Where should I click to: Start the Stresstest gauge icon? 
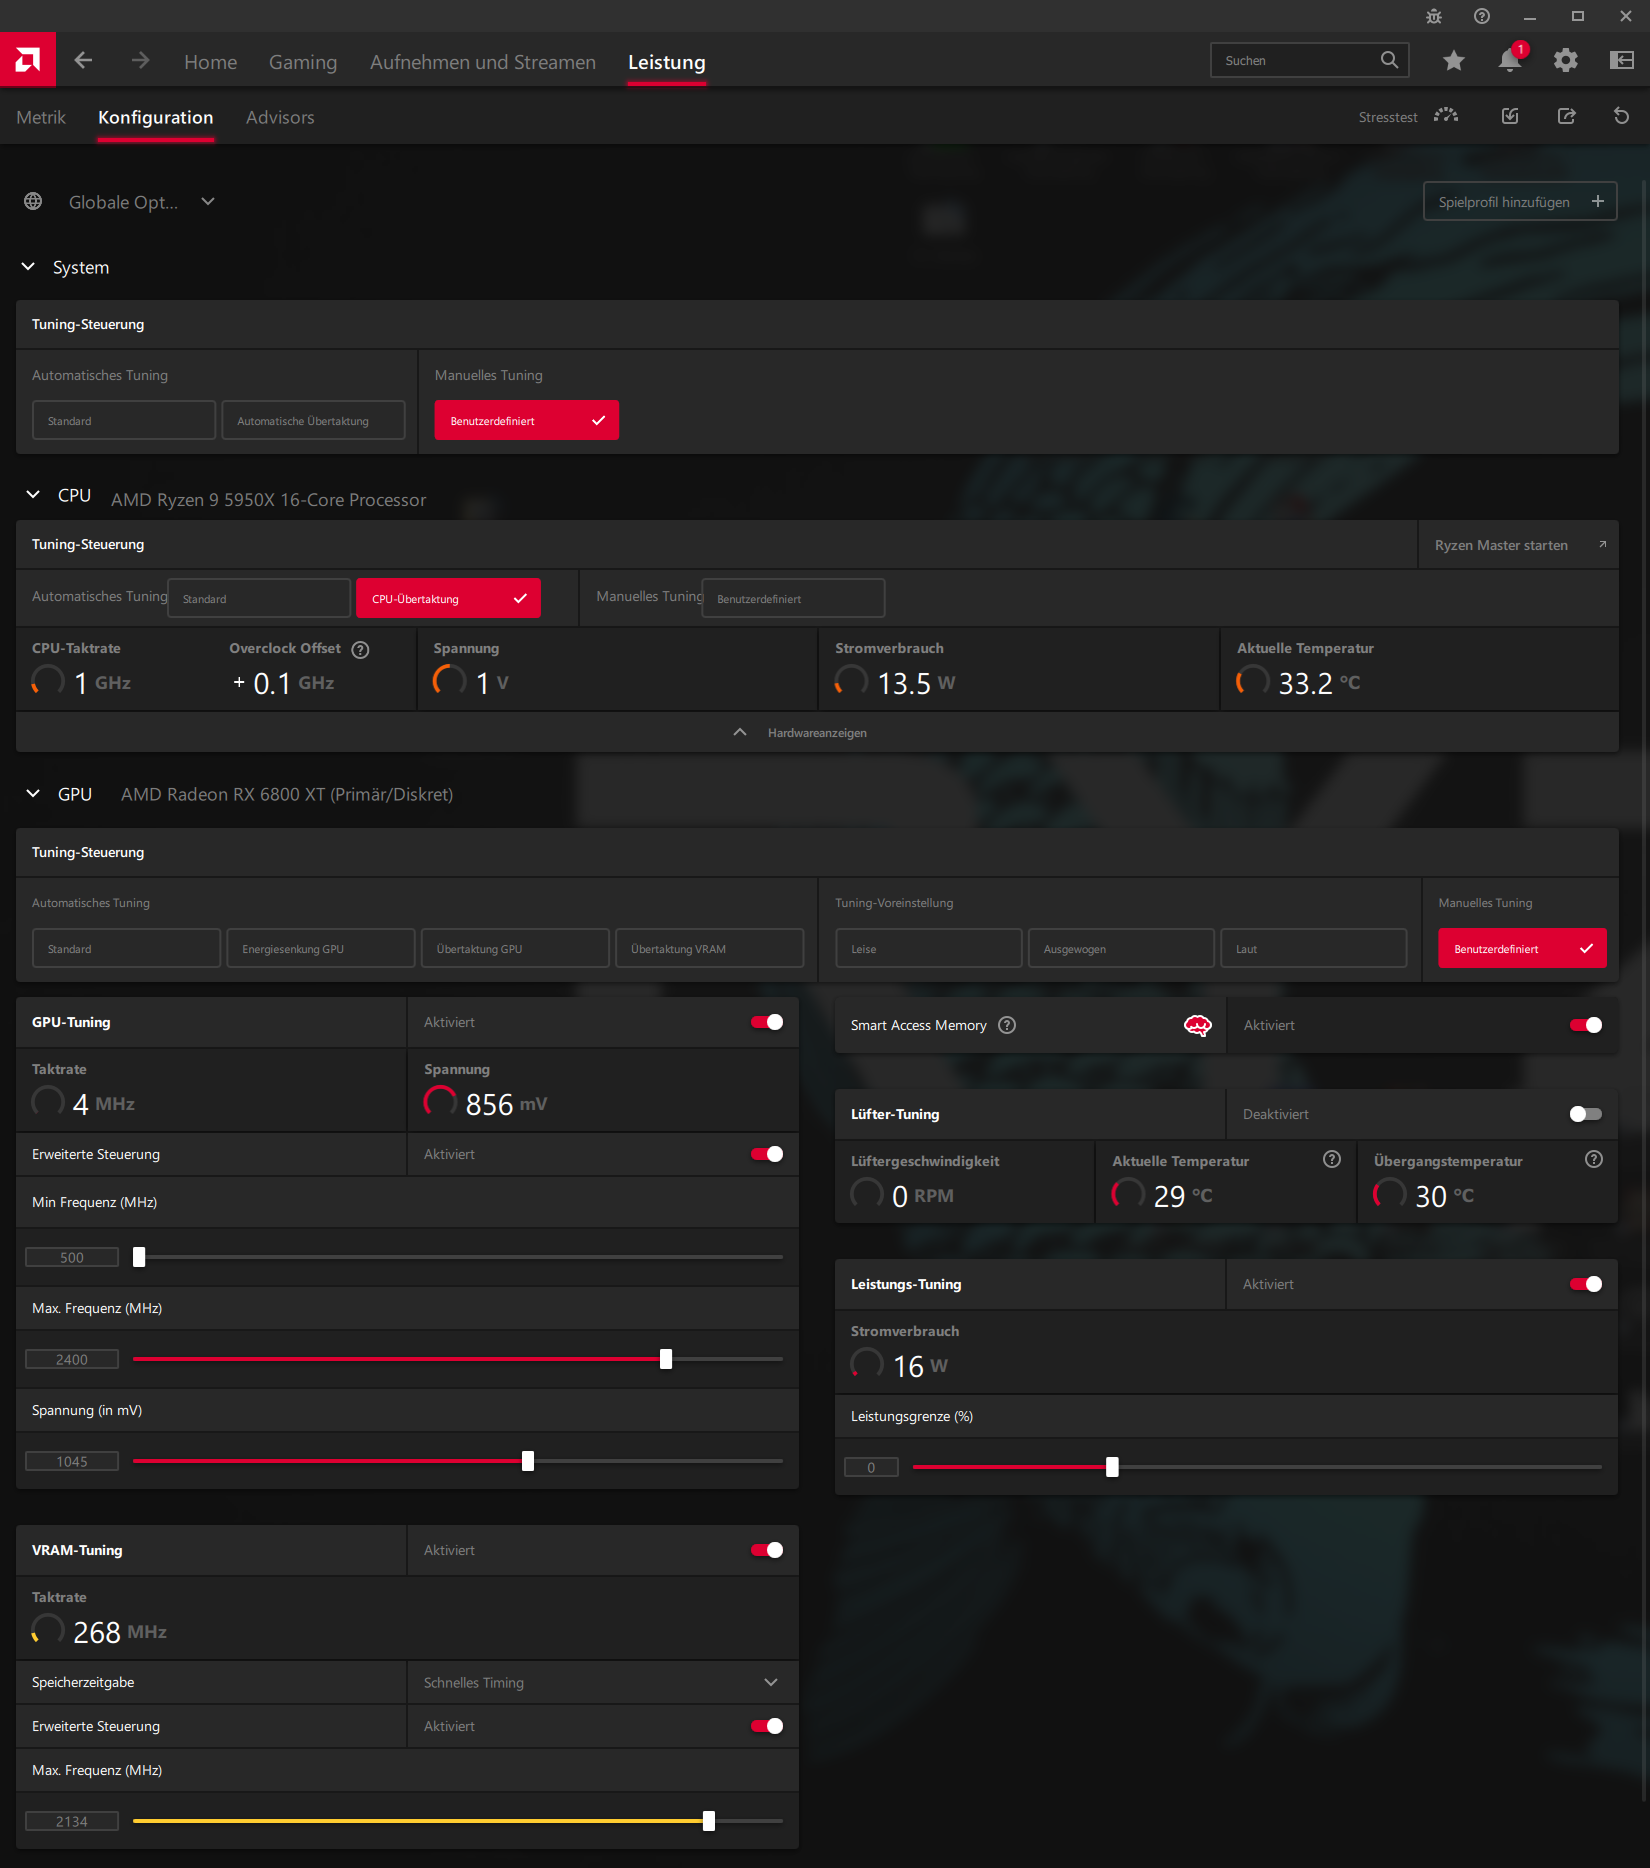(x=1446, y=117)
